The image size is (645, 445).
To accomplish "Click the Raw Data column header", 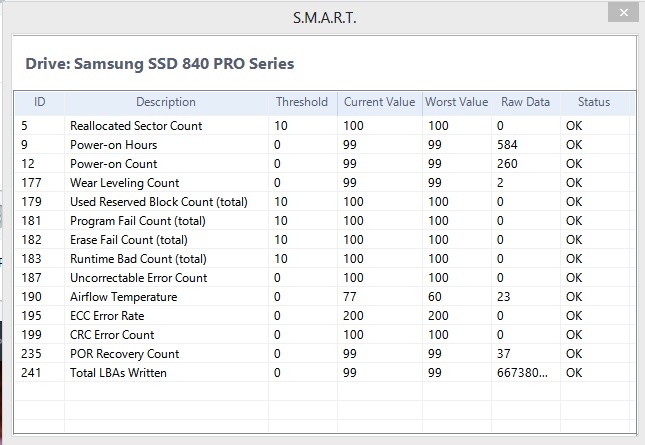I will pyautogui.click(x=525, y=102).
